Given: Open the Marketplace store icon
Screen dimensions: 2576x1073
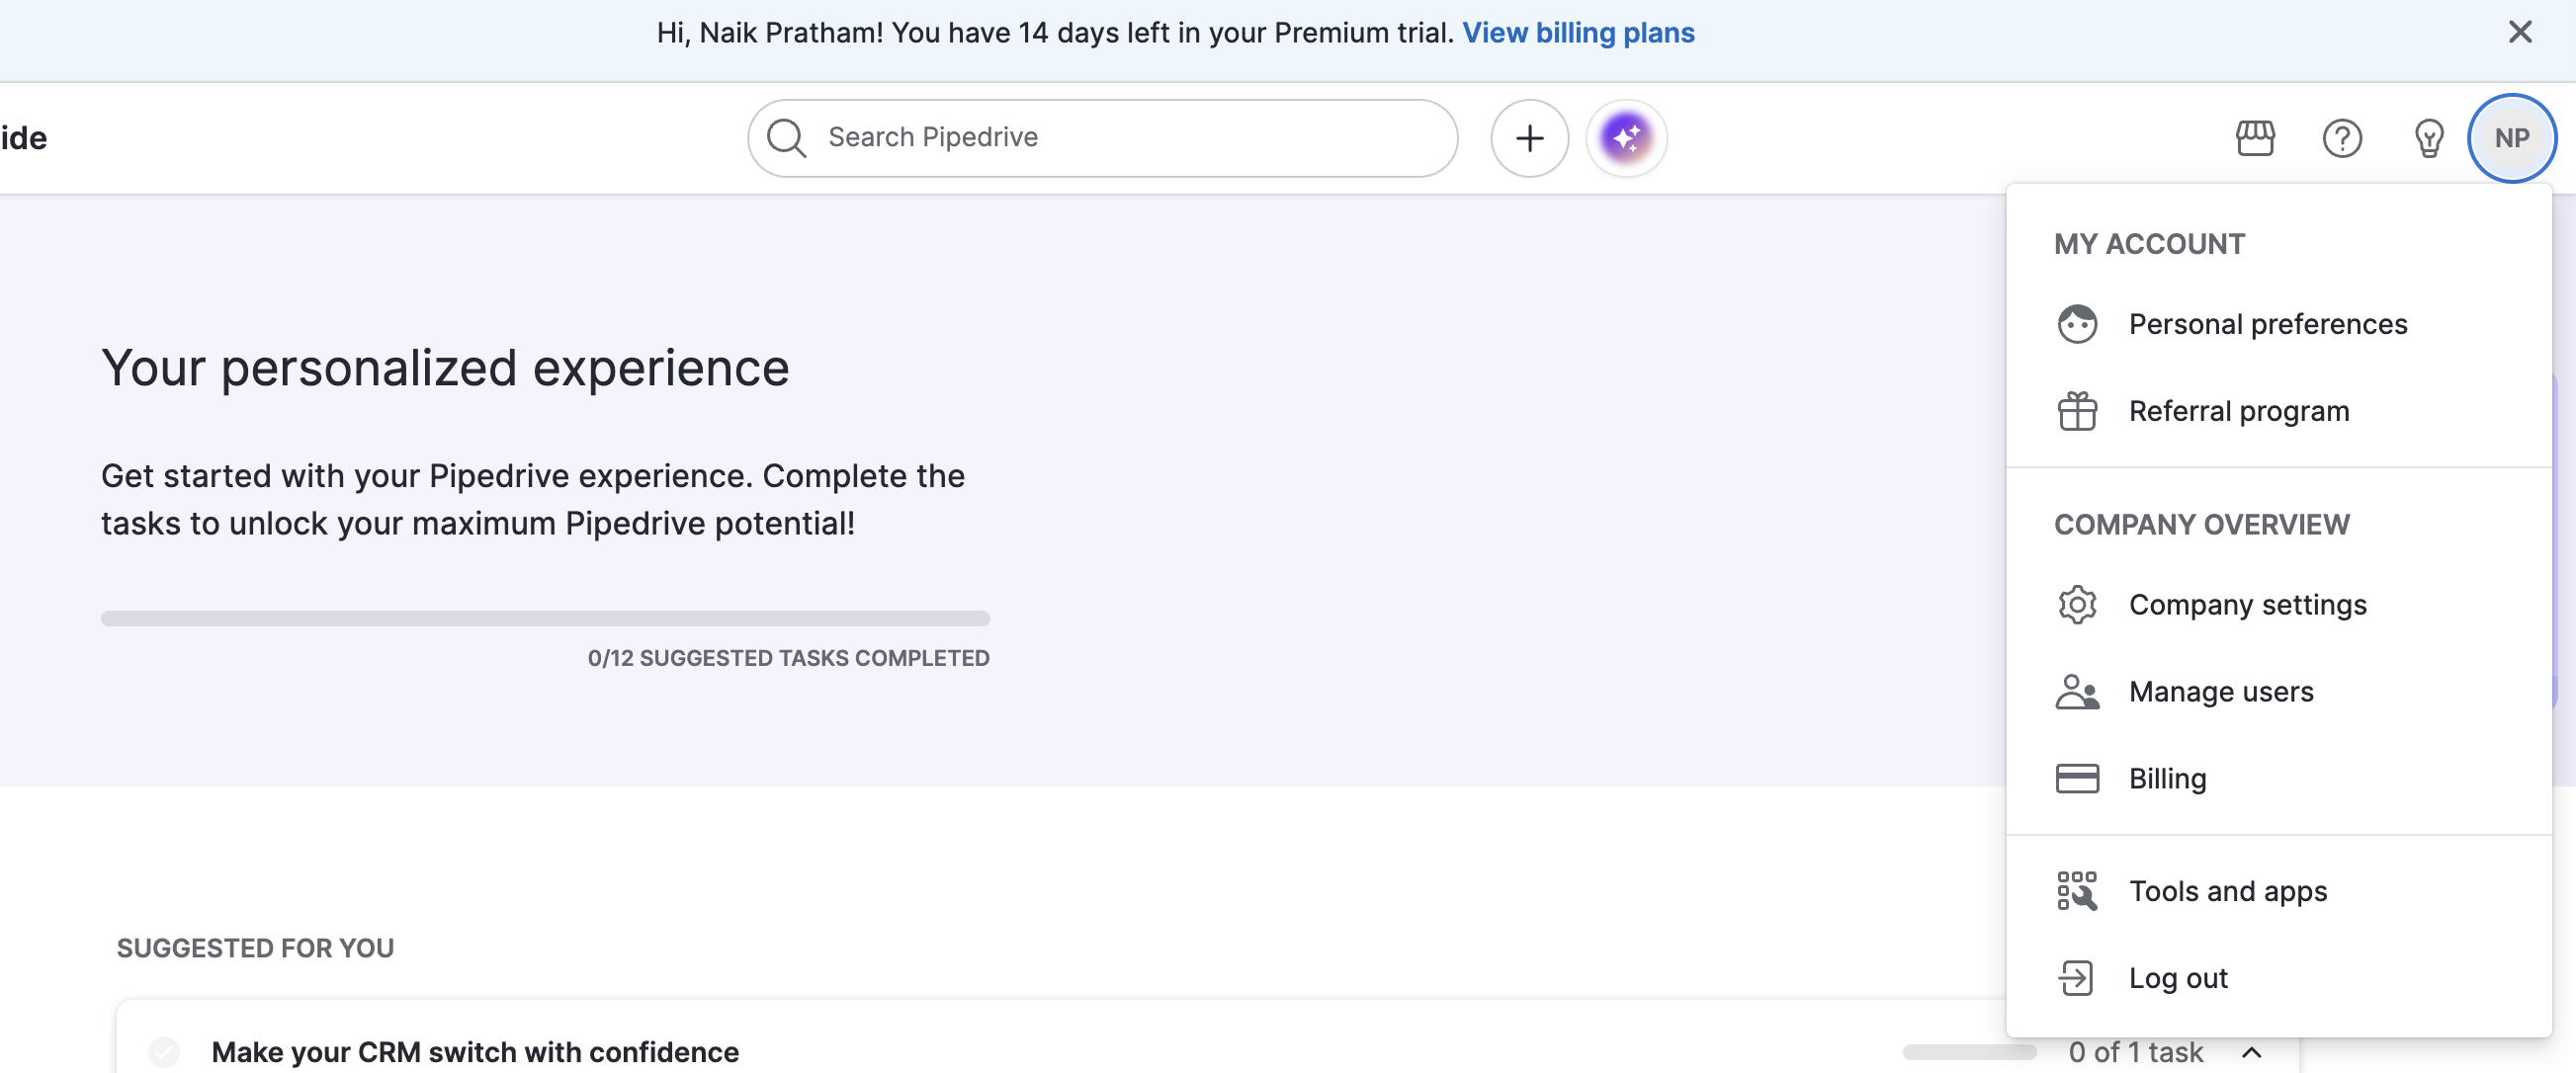Looking at the screenshot, I should (x=2255, y=138).
